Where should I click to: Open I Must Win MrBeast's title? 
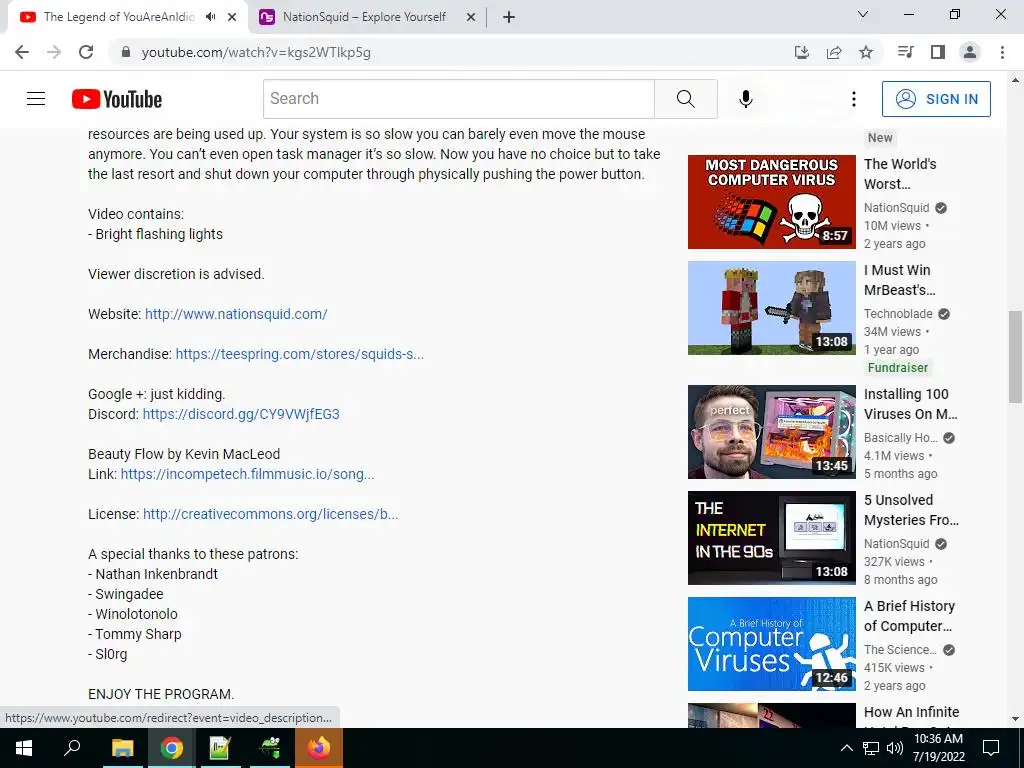tap(899, 280)
